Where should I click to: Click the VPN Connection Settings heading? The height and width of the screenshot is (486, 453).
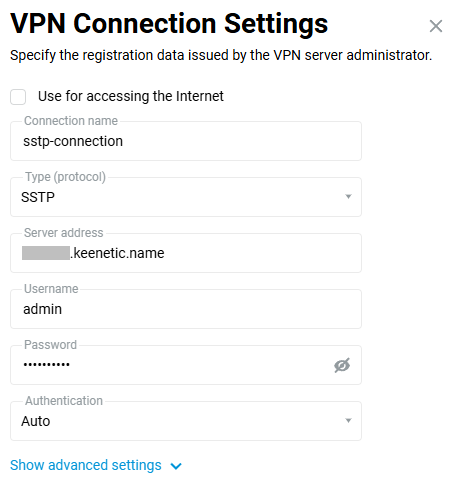tap(169, 23)
